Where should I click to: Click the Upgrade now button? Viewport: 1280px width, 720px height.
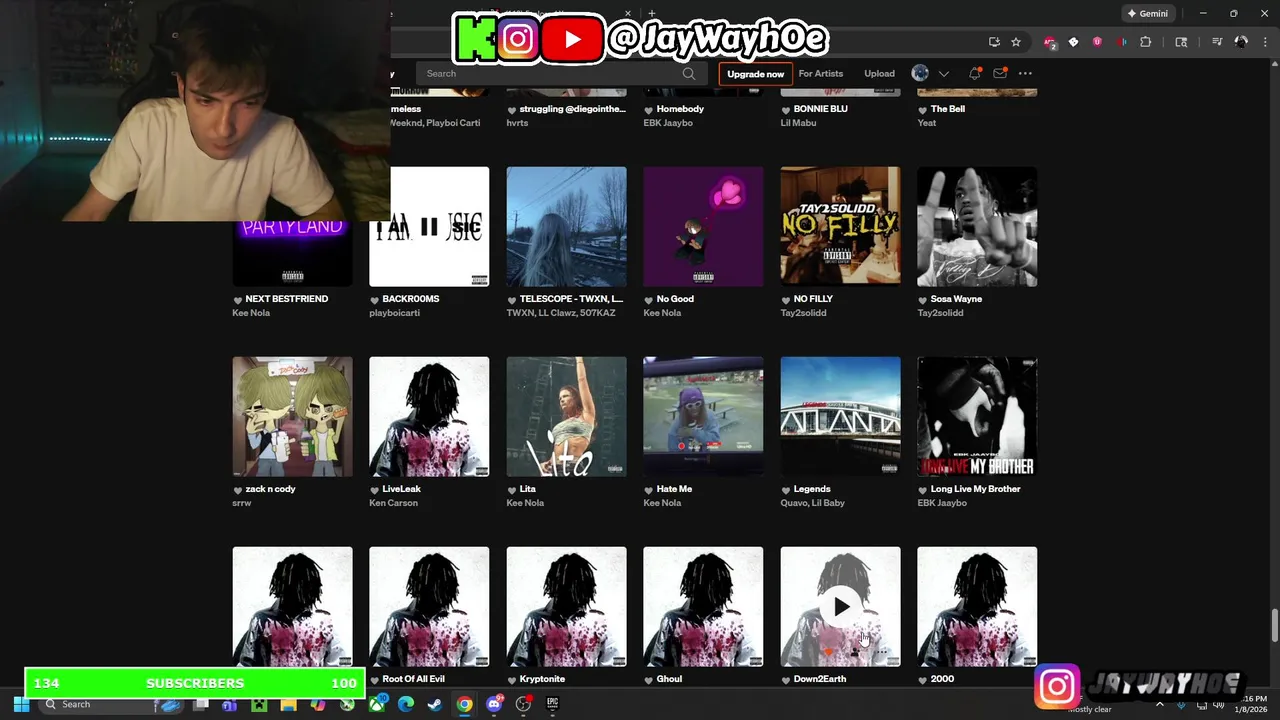point(755,73)
